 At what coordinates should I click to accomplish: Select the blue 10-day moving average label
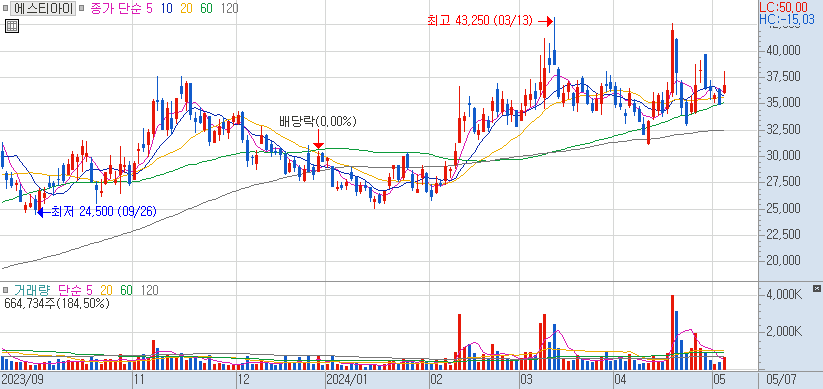(168, 8)
